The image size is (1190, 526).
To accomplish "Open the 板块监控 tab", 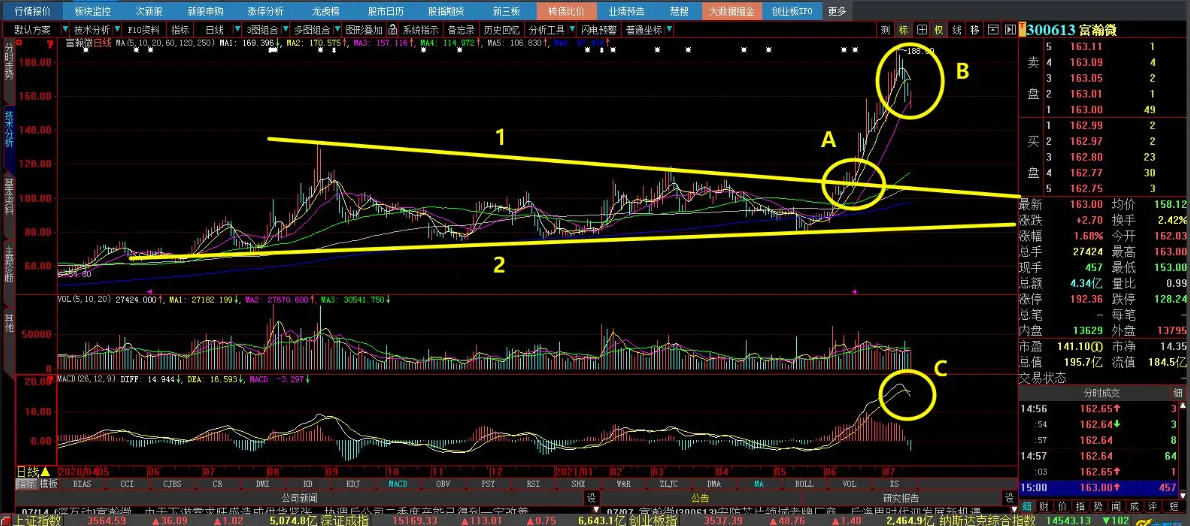I will pos(93,11).
